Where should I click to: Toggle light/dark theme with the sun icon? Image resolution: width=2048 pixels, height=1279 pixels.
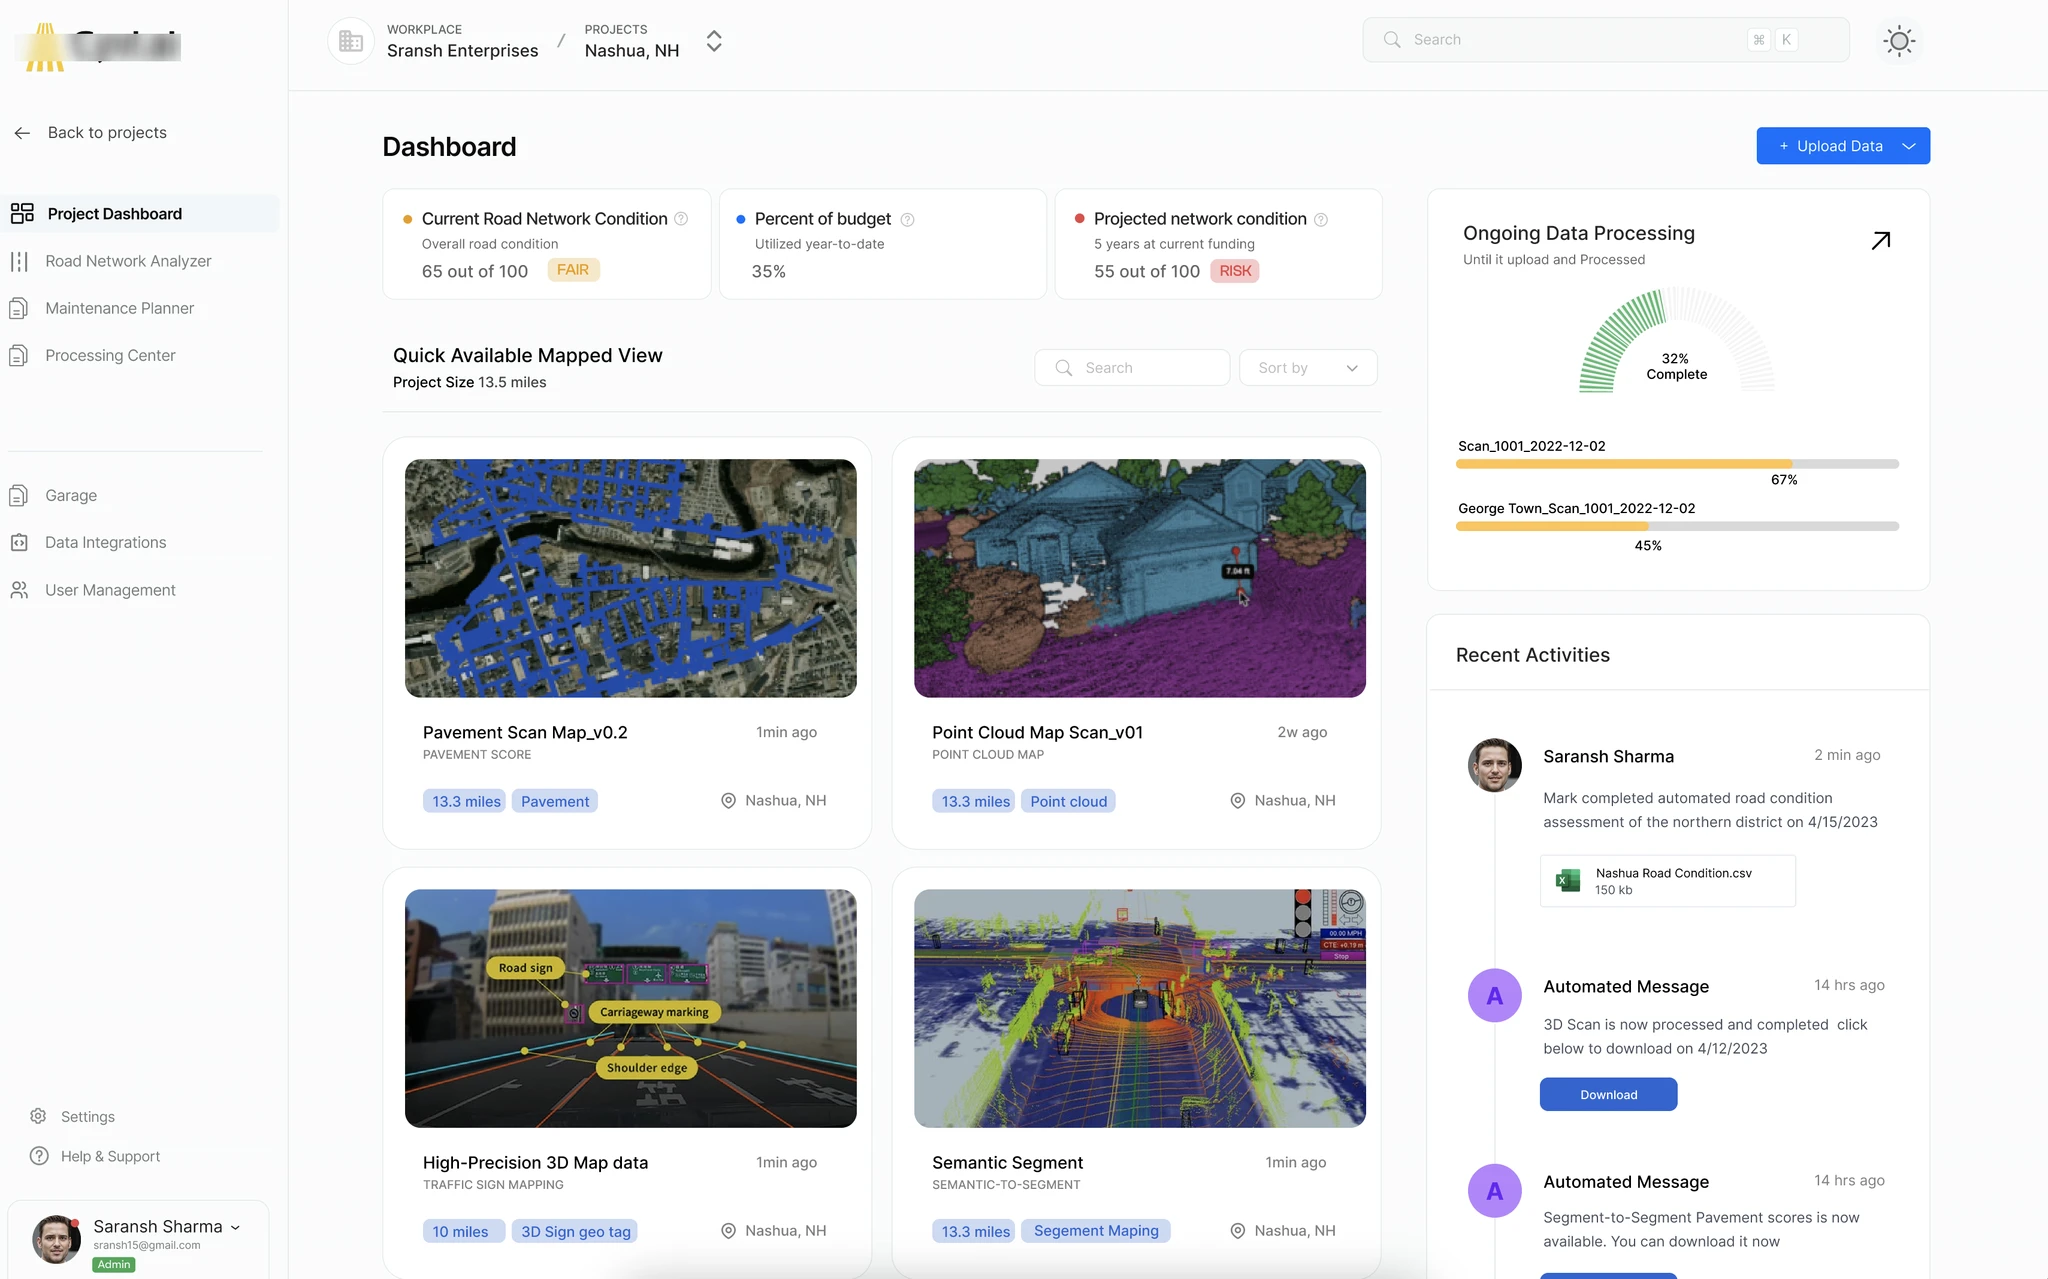[1898, 40]
